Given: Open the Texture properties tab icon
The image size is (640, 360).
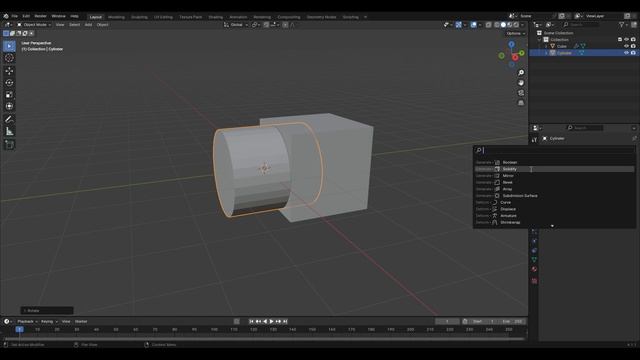Looking at the screenshot, I should click(534, 281).
